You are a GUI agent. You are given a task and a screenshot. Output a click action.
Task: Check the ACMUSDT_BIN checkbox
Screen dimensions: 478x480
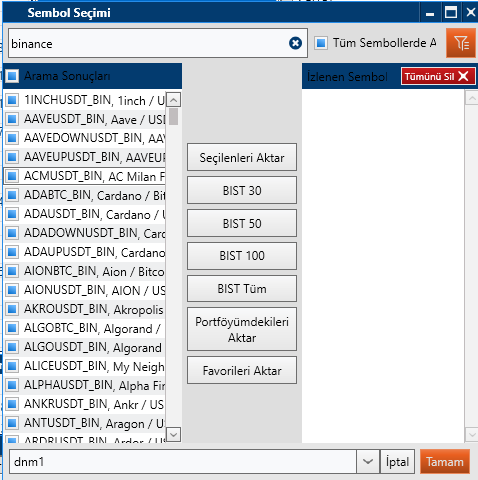(x=12, y=176)
